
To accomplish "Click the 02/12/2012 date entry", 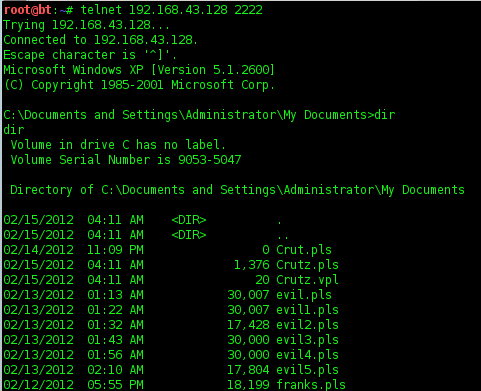I will pos(38,385).
